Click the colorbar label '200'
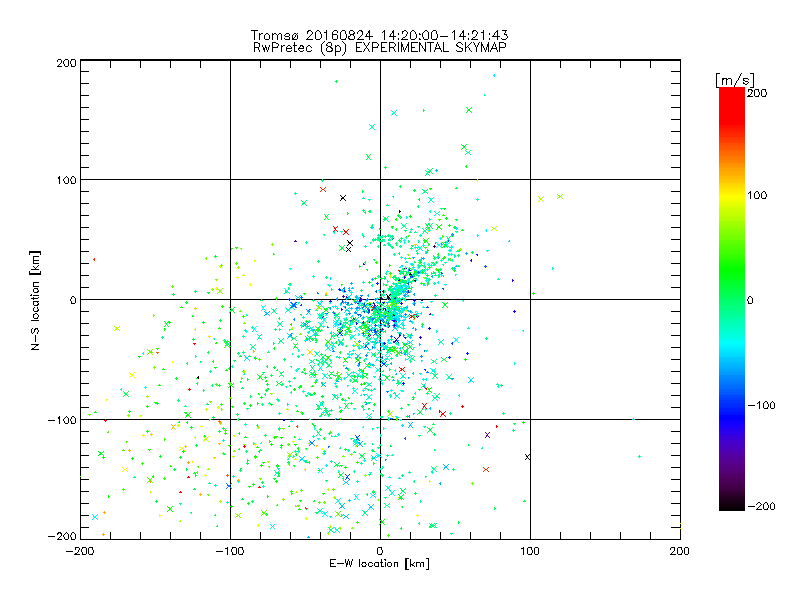800x600 pixels. [x=757, y=93]
